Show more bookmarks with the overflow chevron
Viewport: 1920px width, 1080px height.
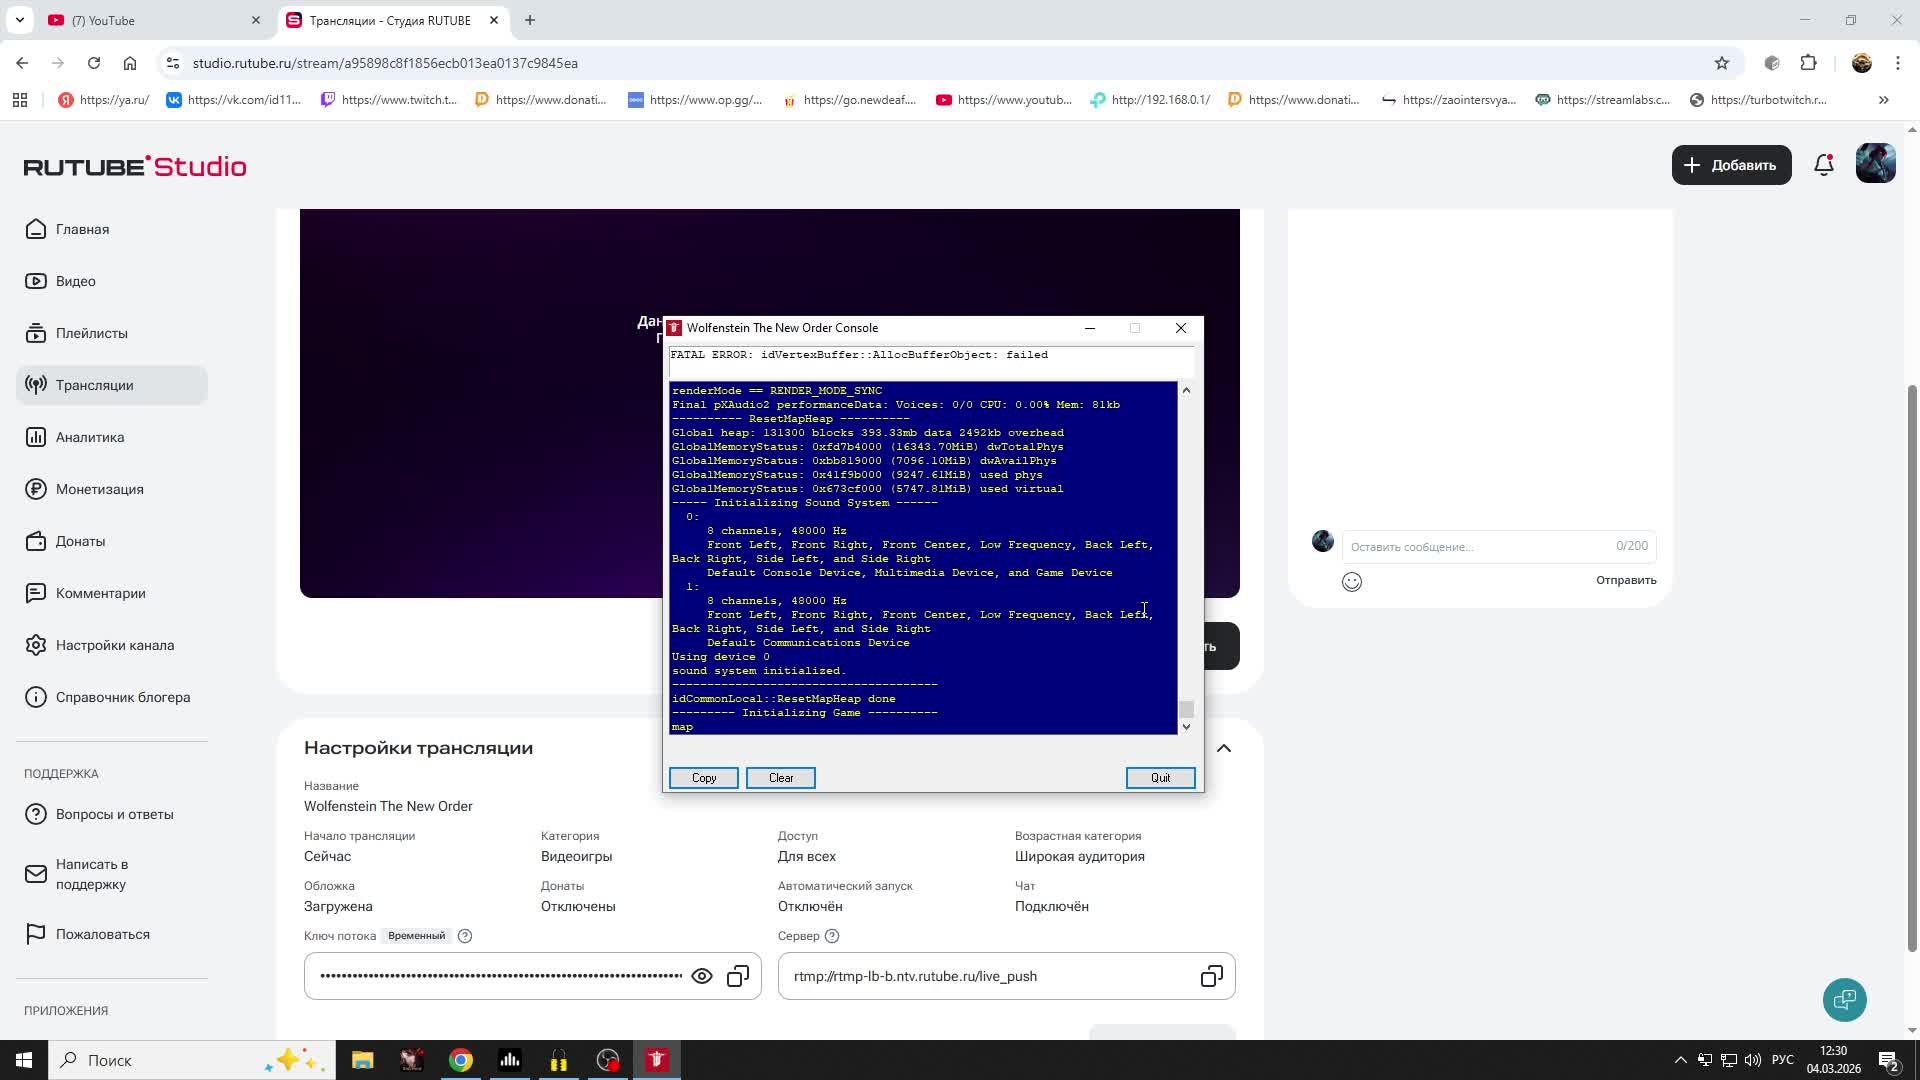(1883, 100)
